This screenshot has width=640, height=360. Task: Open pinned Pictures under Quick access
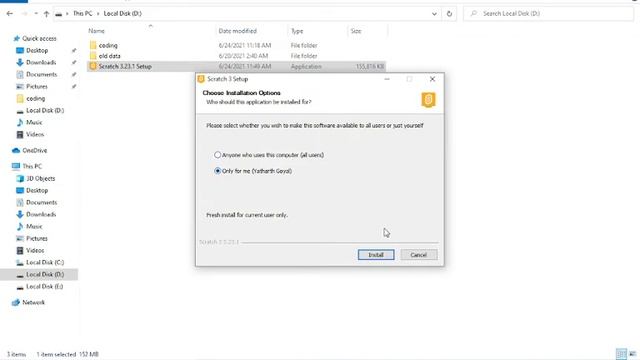tap(37, 87)
